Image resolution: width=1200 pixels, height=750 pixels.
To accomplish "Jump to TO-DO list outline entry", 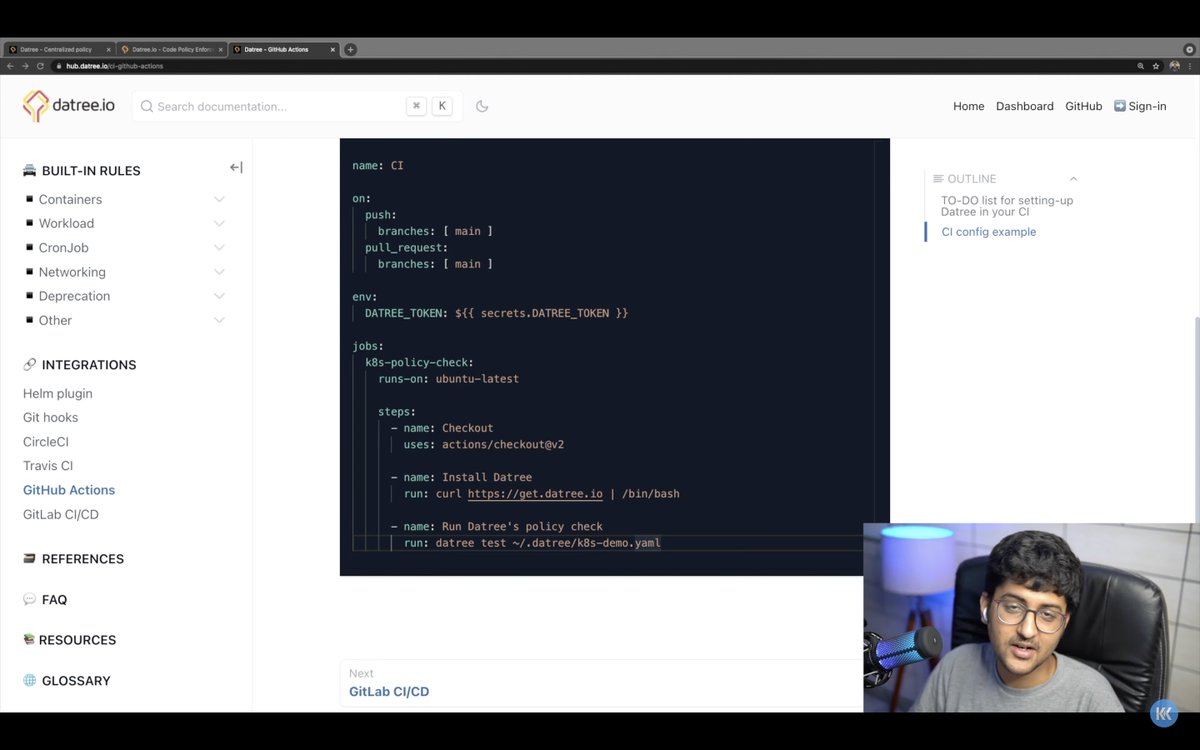I will coord(1007,206).
